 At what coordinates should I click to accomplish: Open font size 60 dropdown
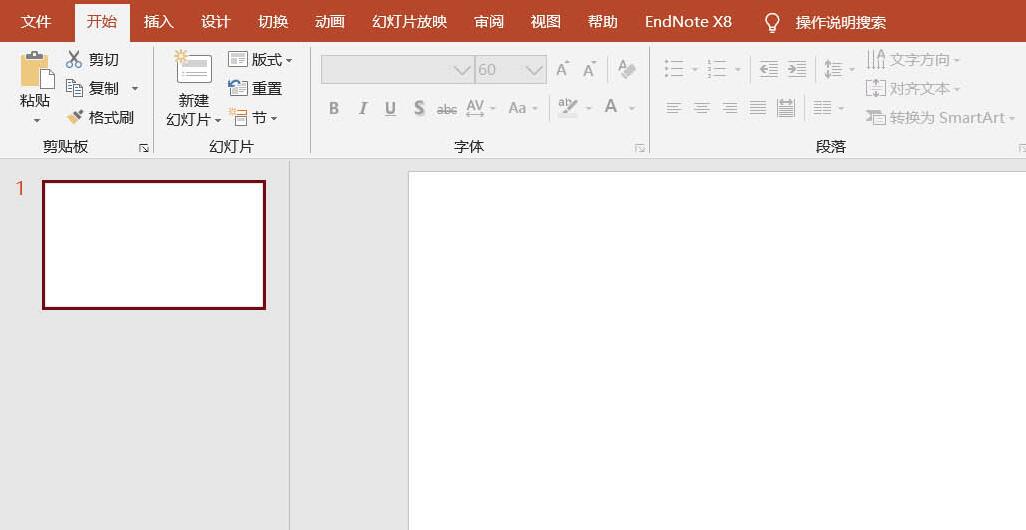click(535, 70)
